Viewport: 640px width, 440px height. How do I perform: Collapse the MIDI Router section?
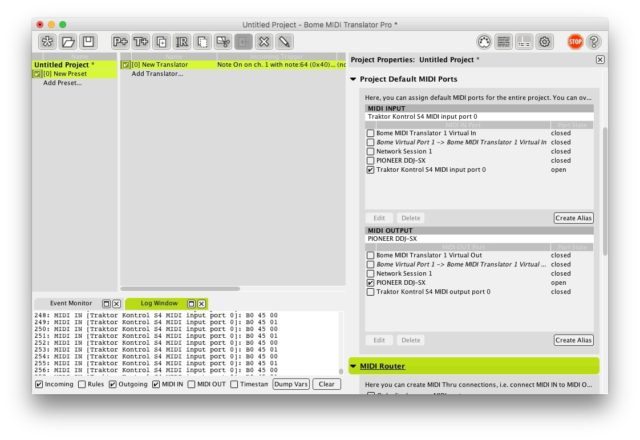pyautogui.click(x=353, y=366)
